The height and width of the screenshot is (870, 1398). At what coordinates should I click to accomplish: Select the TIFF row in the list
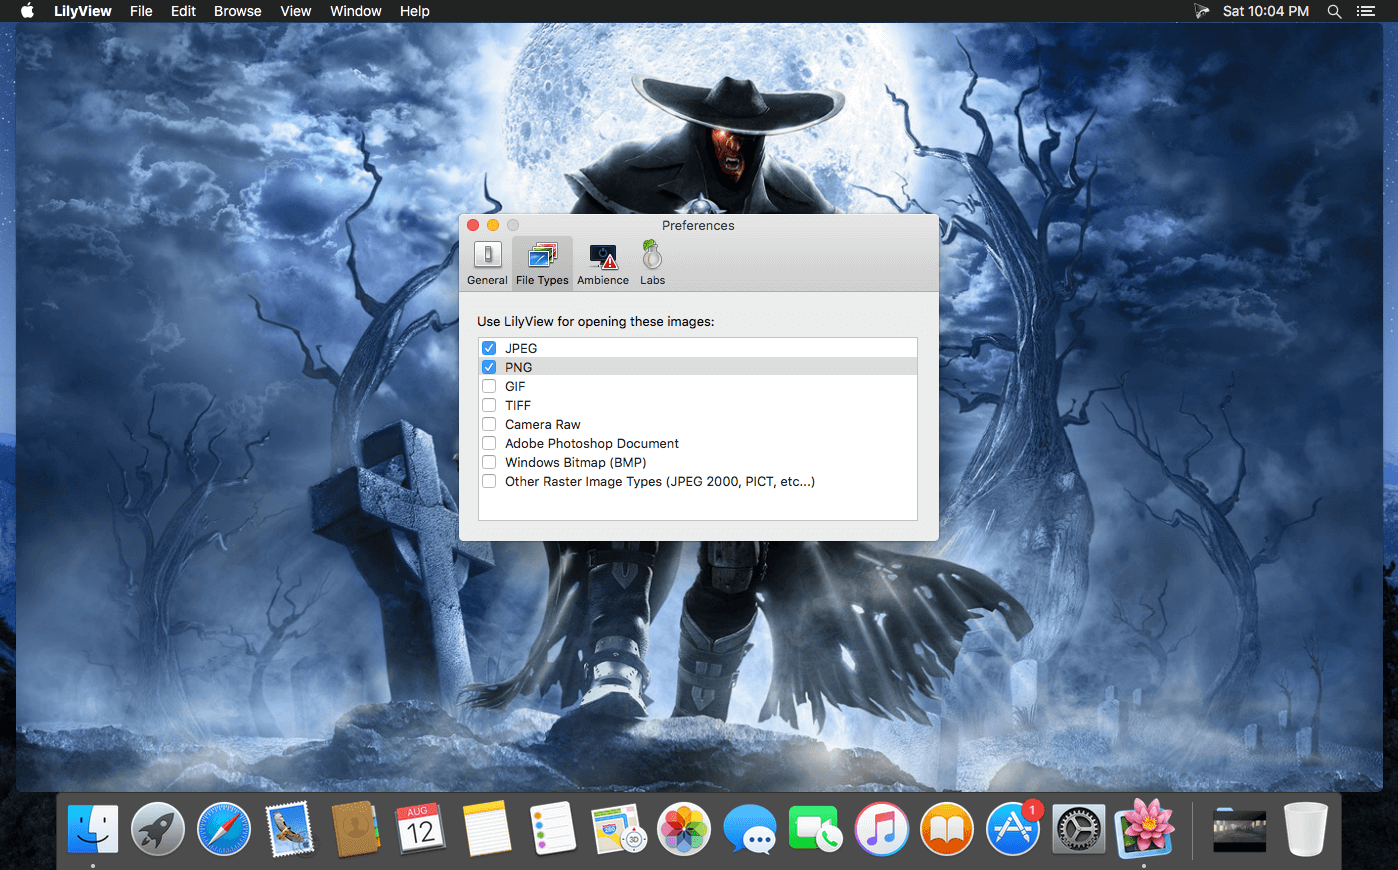[x=698, y=405]
